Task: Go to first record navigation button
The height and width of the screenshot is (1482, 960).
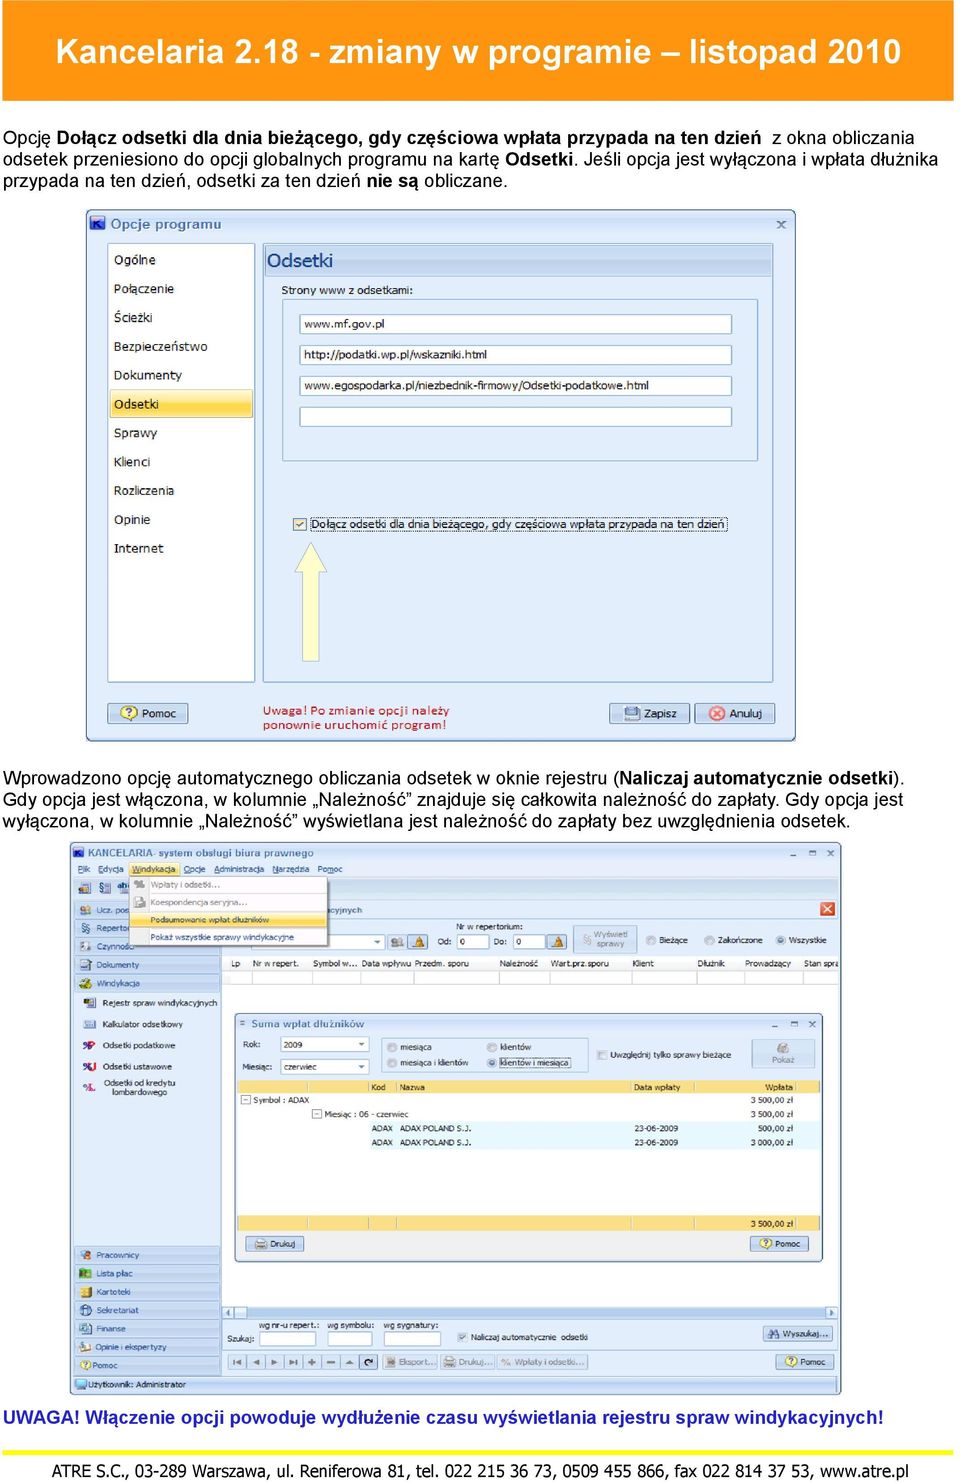Action: [x=237, y=1362]
